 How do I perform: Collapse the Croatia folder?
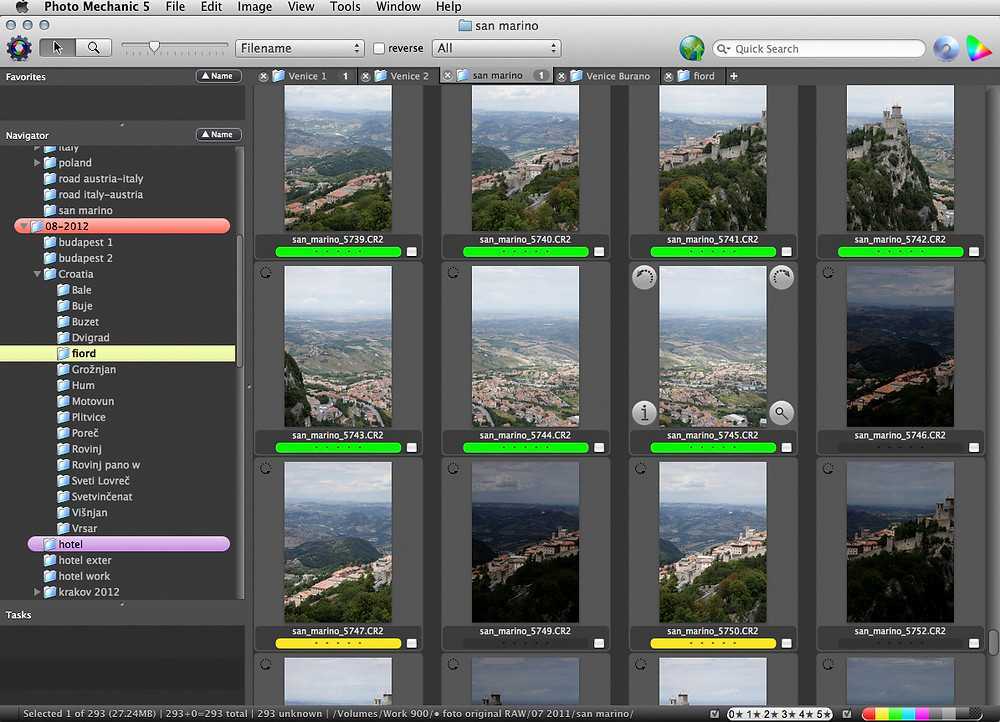pos(37,274)
